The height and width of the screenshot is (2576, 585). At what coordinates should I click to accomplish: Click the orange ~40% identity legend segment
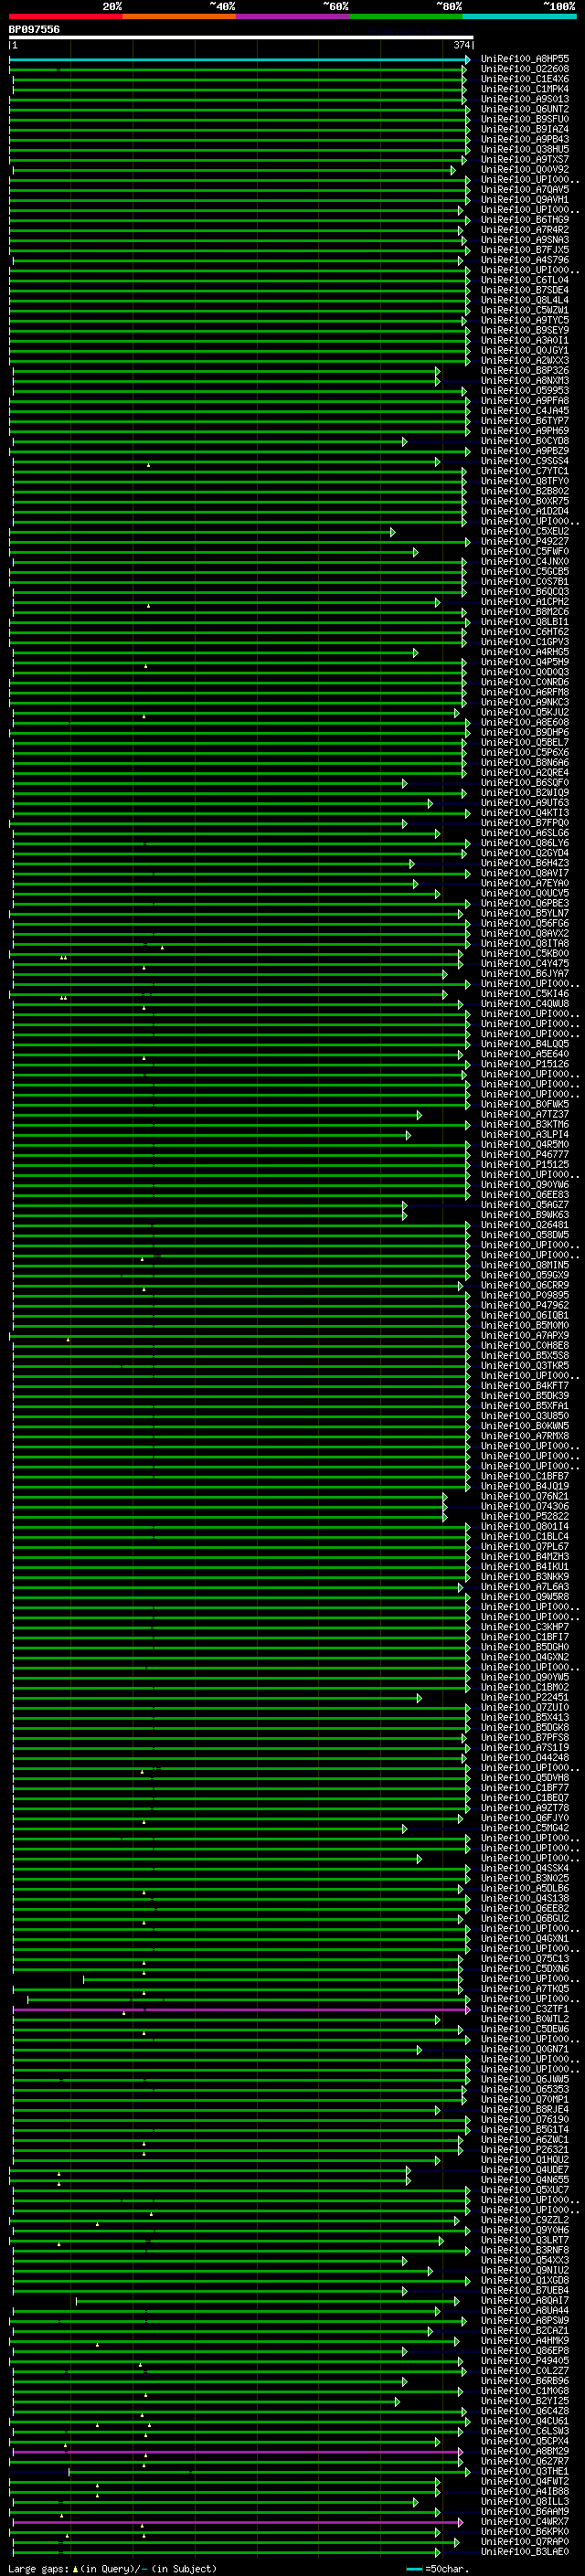coord(179,16)
